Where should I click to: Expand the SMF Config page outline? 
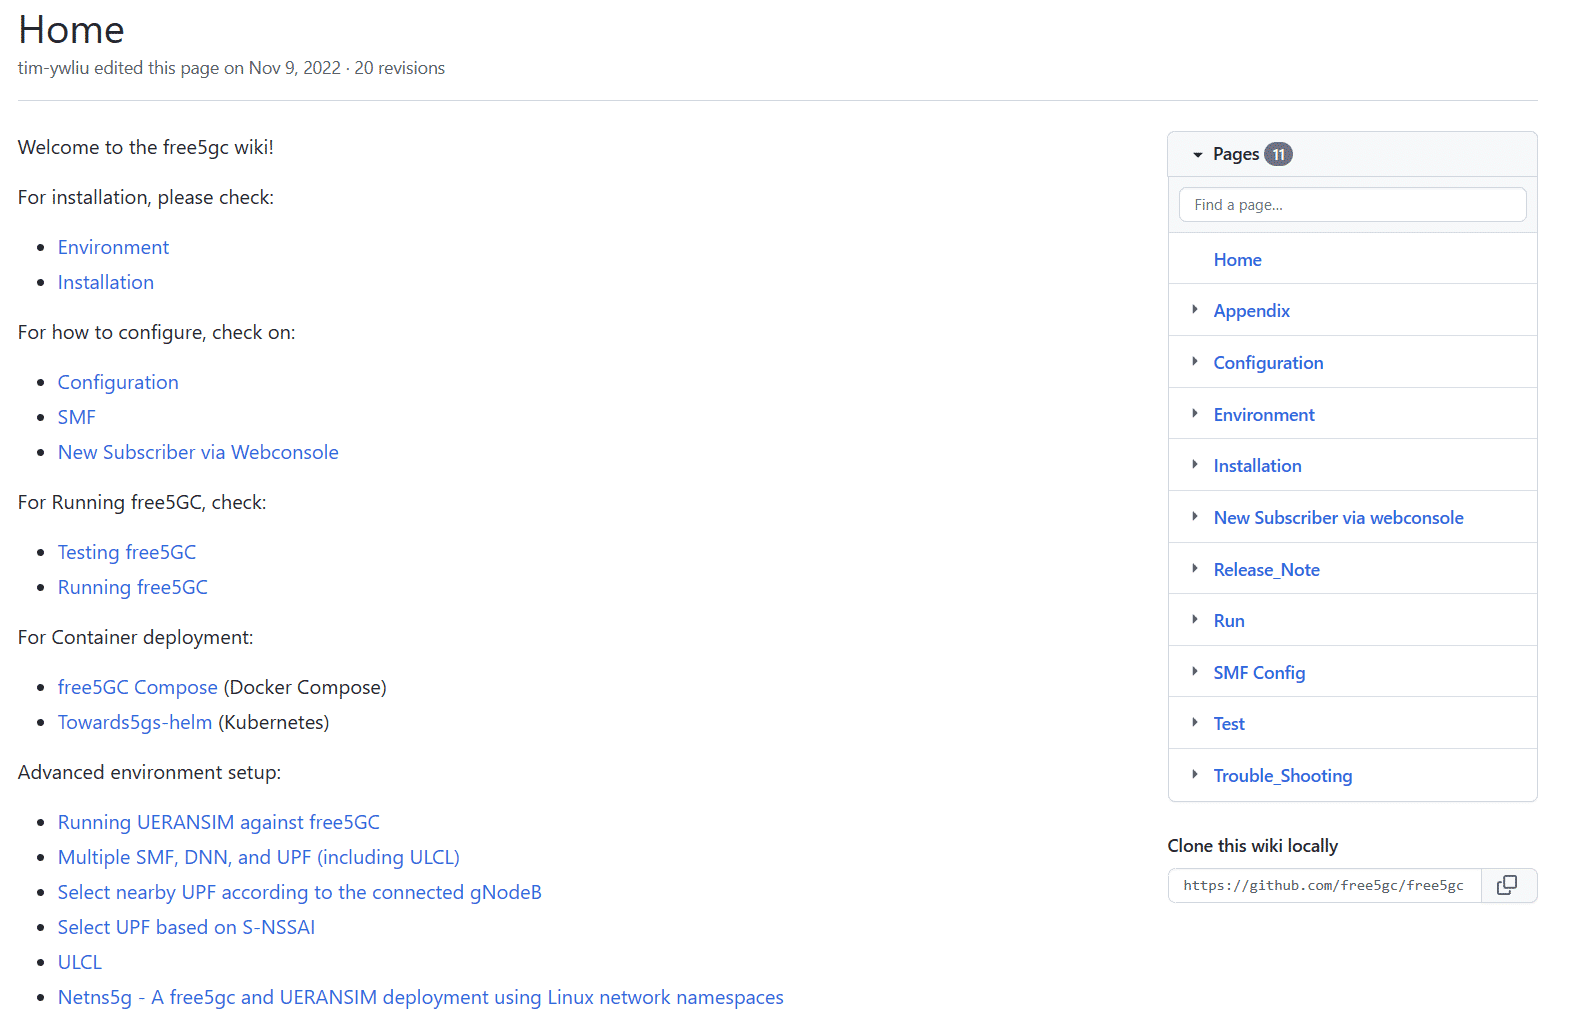(1194, 672)
